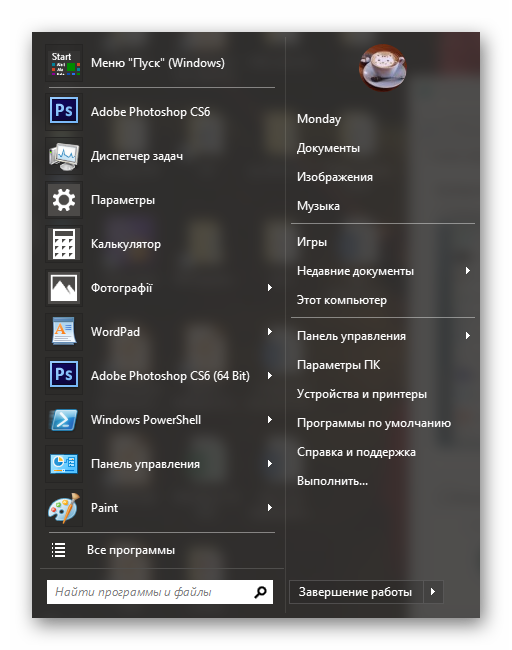
Task: Click the coffee cup user avatar
Action: coord(382,68)
